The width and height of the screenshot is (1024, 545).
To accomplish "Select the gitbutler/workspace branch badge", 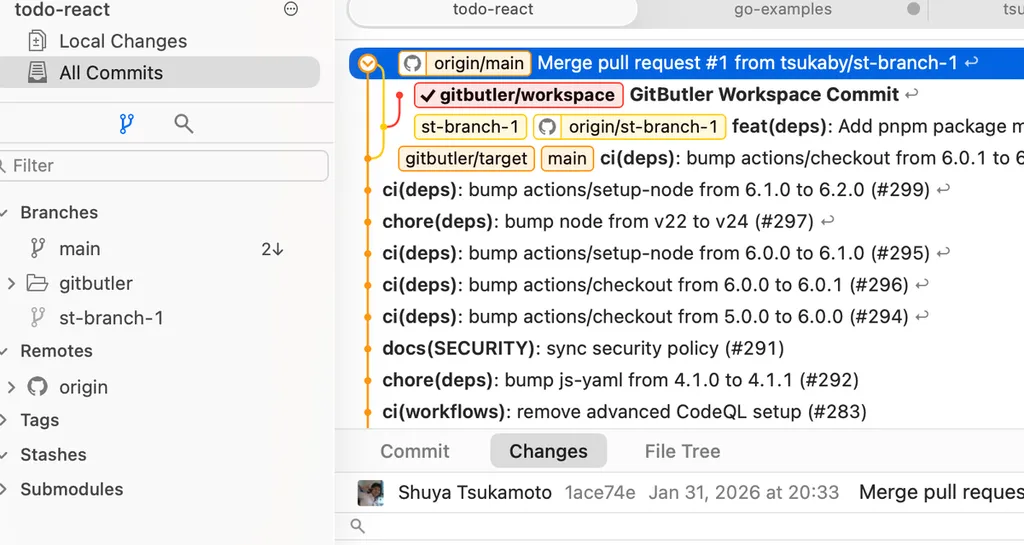I will 518,95.
